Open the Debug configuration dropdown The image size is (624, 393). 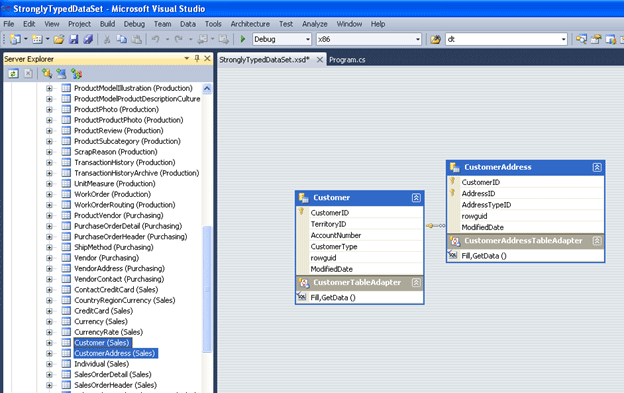[282, 39]
